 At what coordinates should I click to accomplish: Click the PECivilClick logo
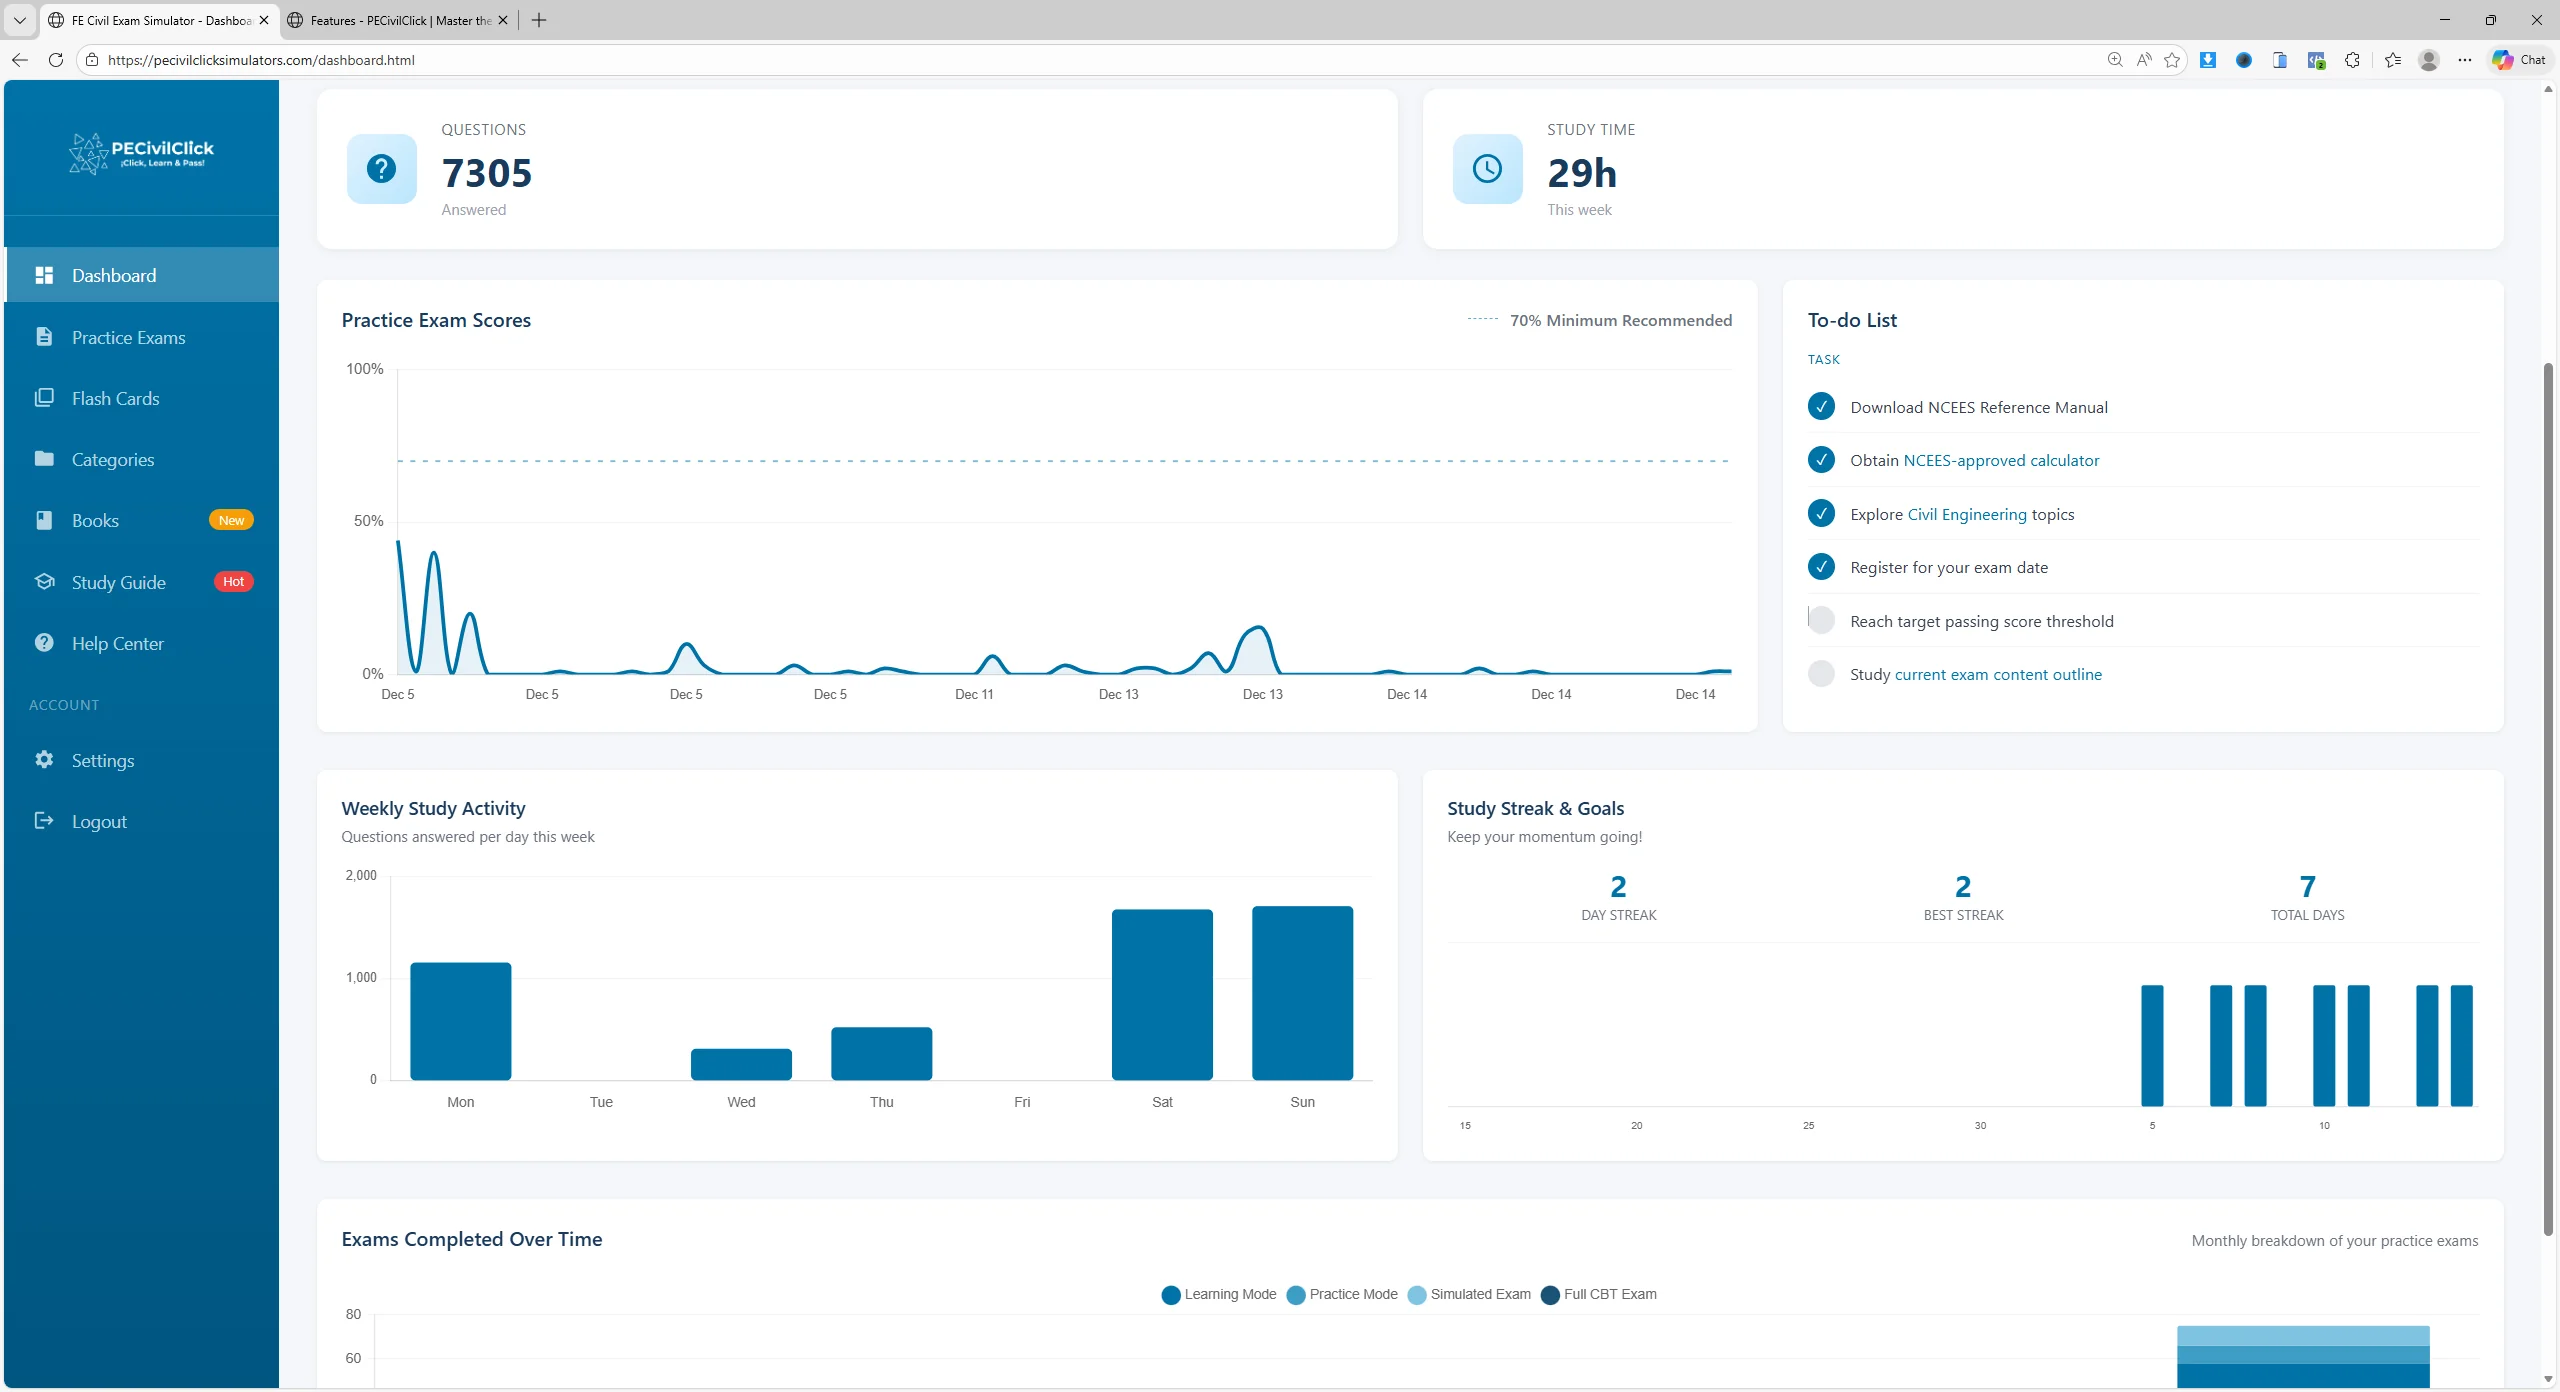[140, 153]
